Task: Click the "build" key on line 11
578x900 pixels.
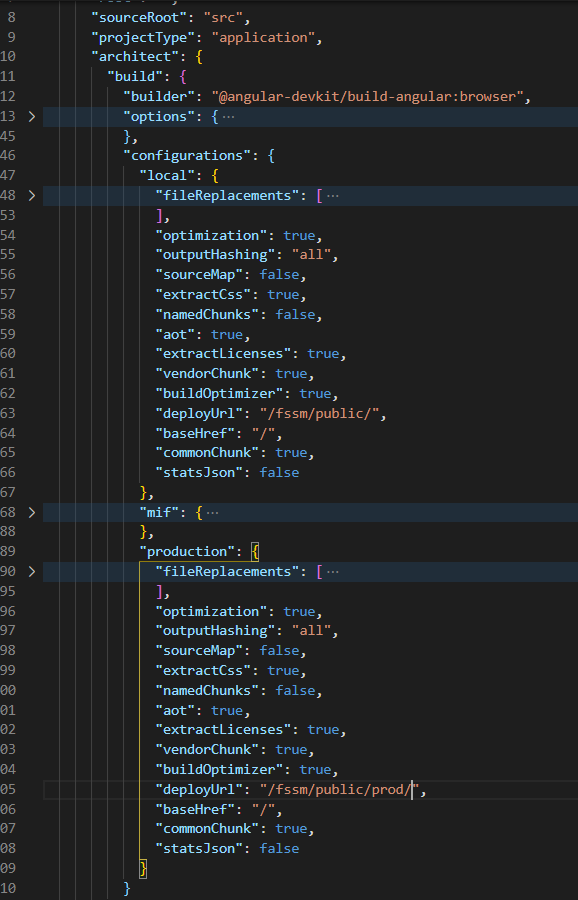Action: coord(135,76)
